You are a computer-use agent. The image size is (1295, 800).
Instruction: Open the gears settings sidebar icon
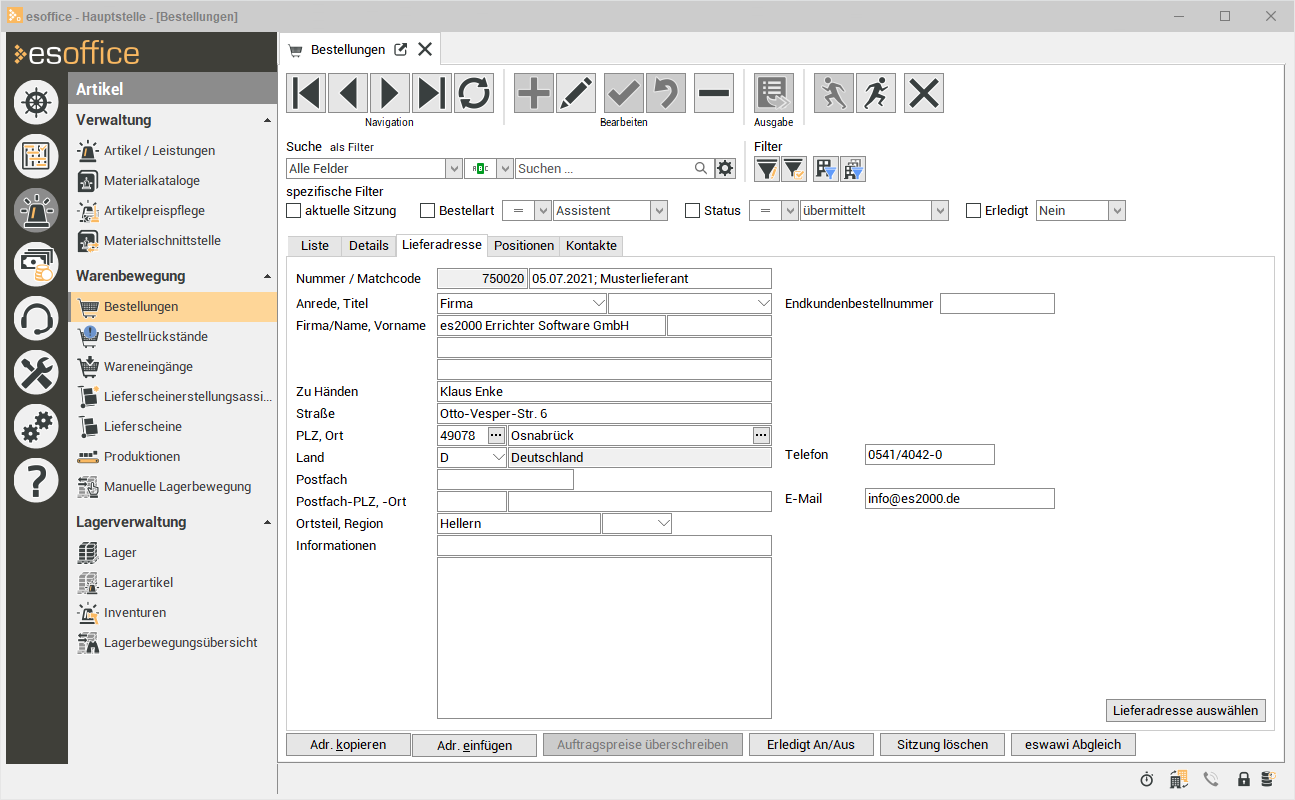coord(36,427)
